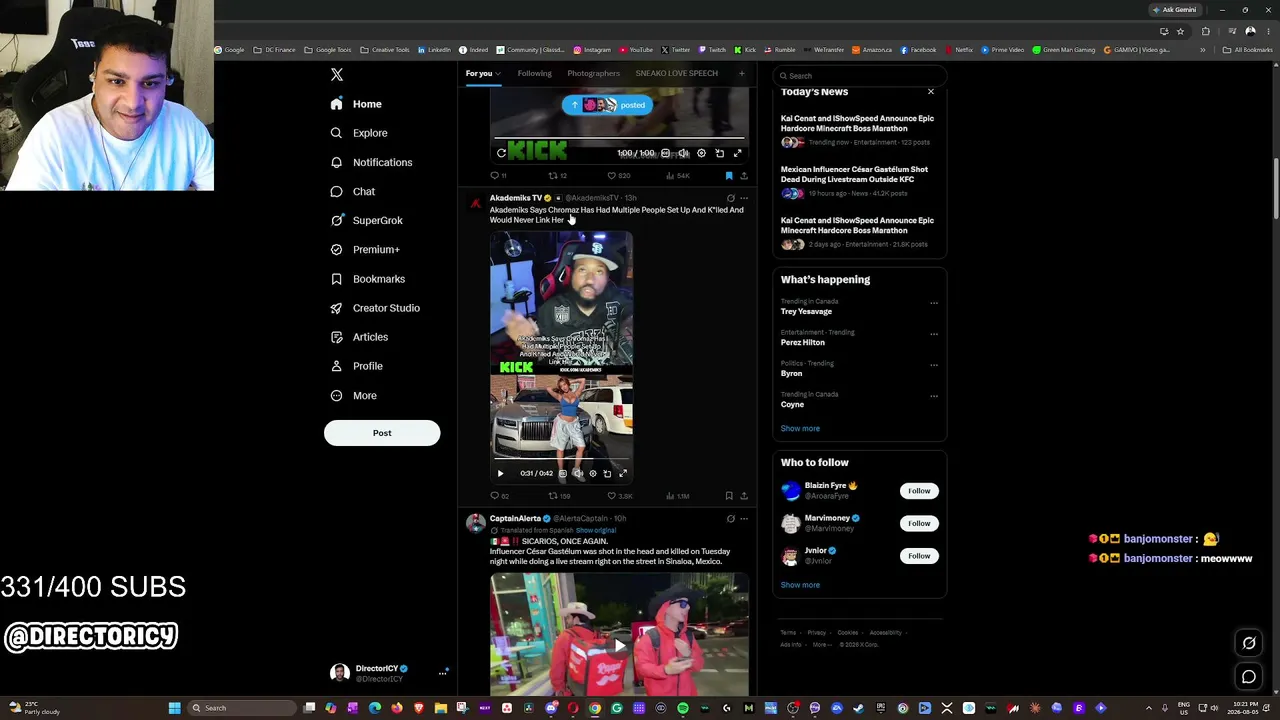Click the new posts 'posted' pill

pyautogui.click(x=607, y=105)
